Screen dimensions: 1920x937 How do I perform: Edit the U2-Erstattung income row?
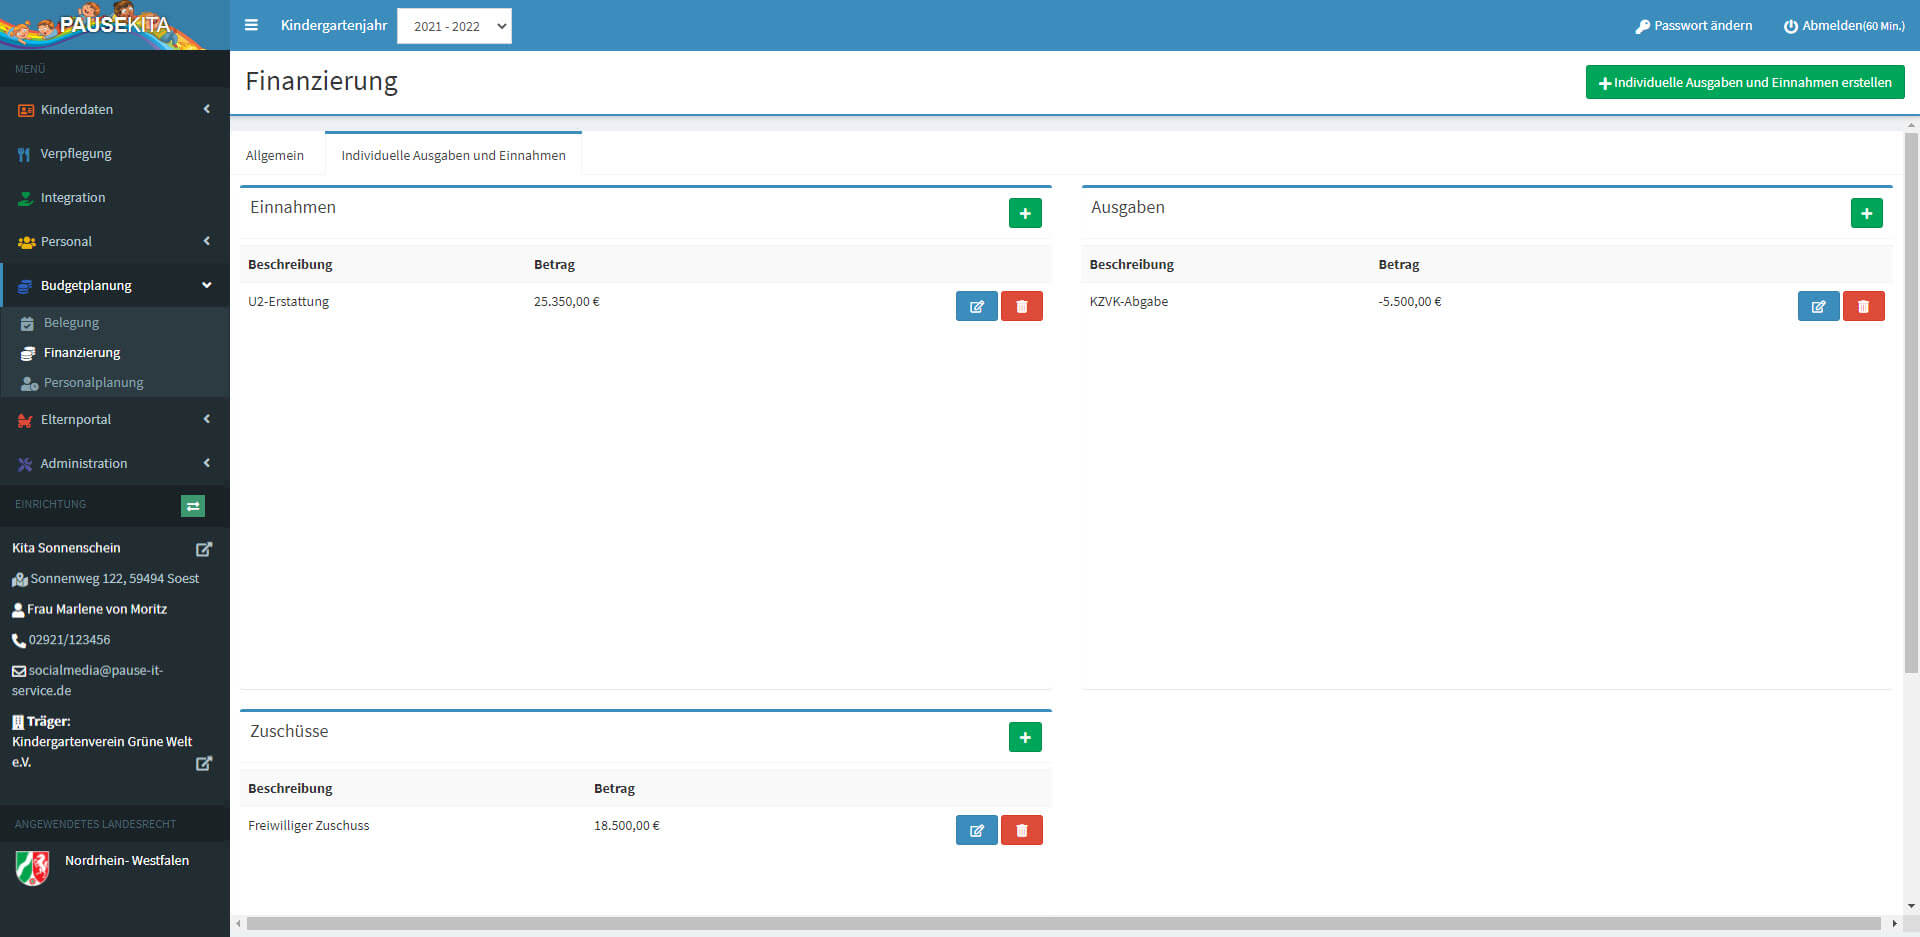click(976, 306)
